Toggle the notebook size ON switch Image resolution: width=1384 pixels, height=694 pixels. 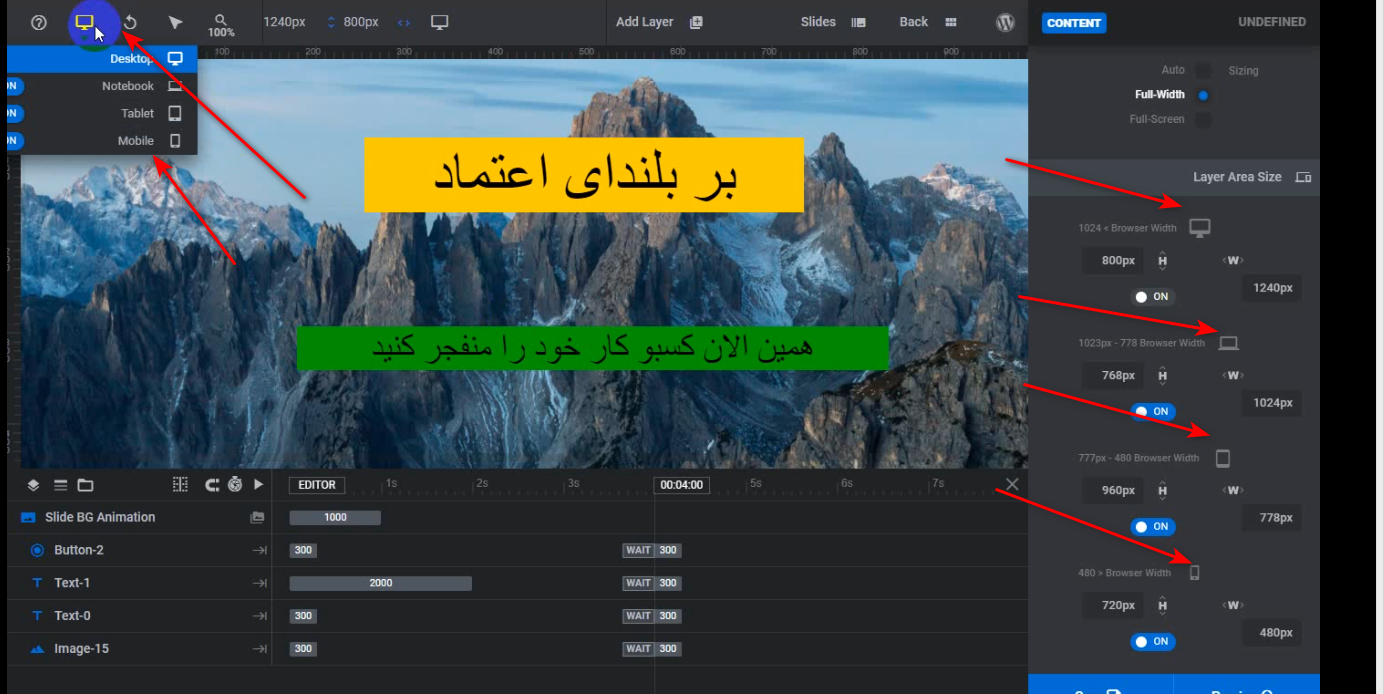[x=1152, y=411]
